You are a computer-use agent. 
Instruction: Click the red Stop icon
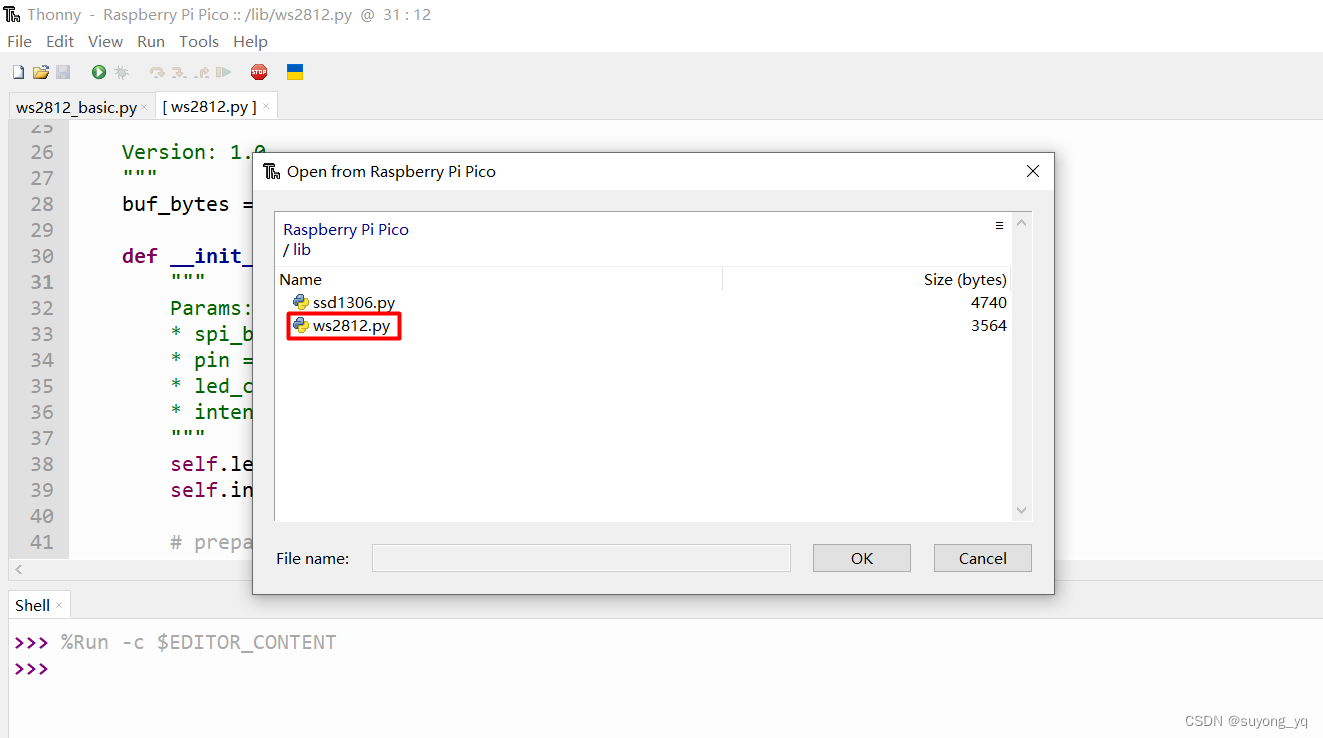[259, 72]
